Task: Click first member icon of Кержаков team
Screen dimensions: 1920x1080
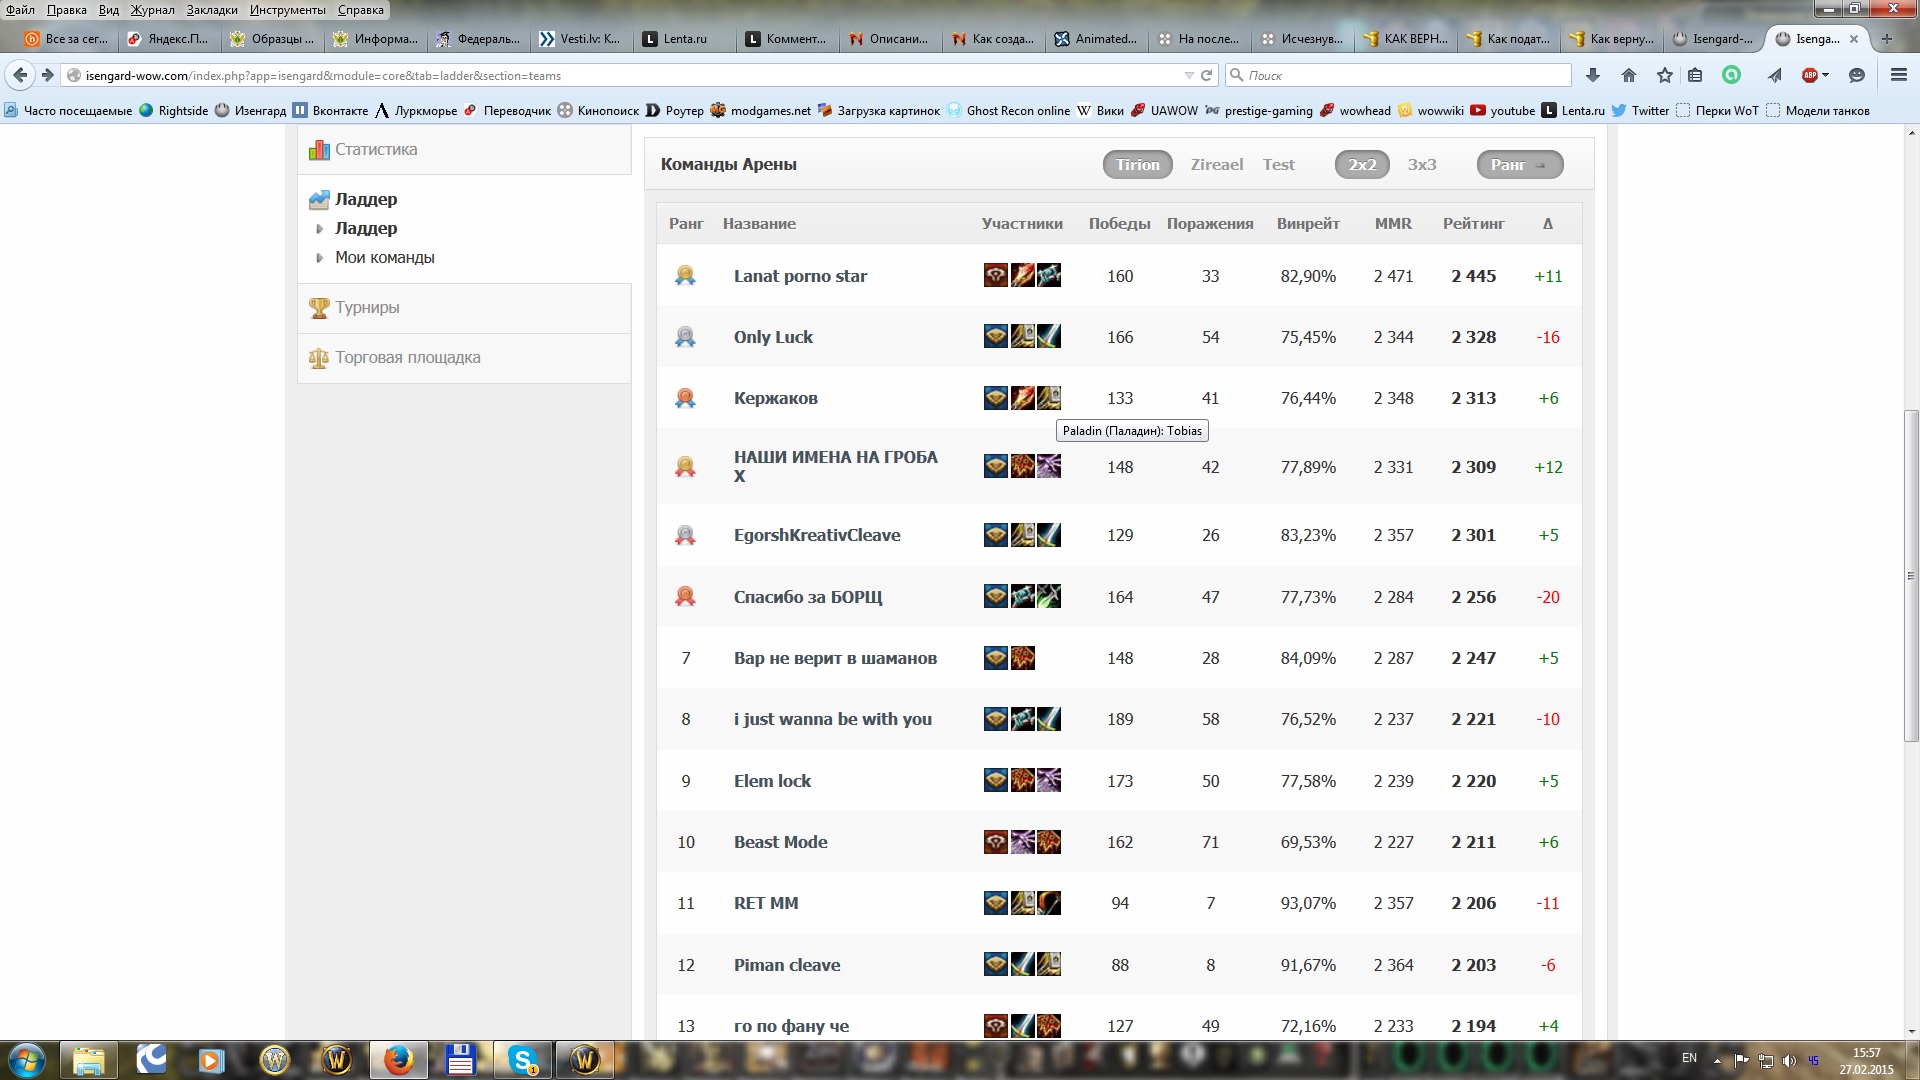Action: pyautogui.click(x=995, y=398)
